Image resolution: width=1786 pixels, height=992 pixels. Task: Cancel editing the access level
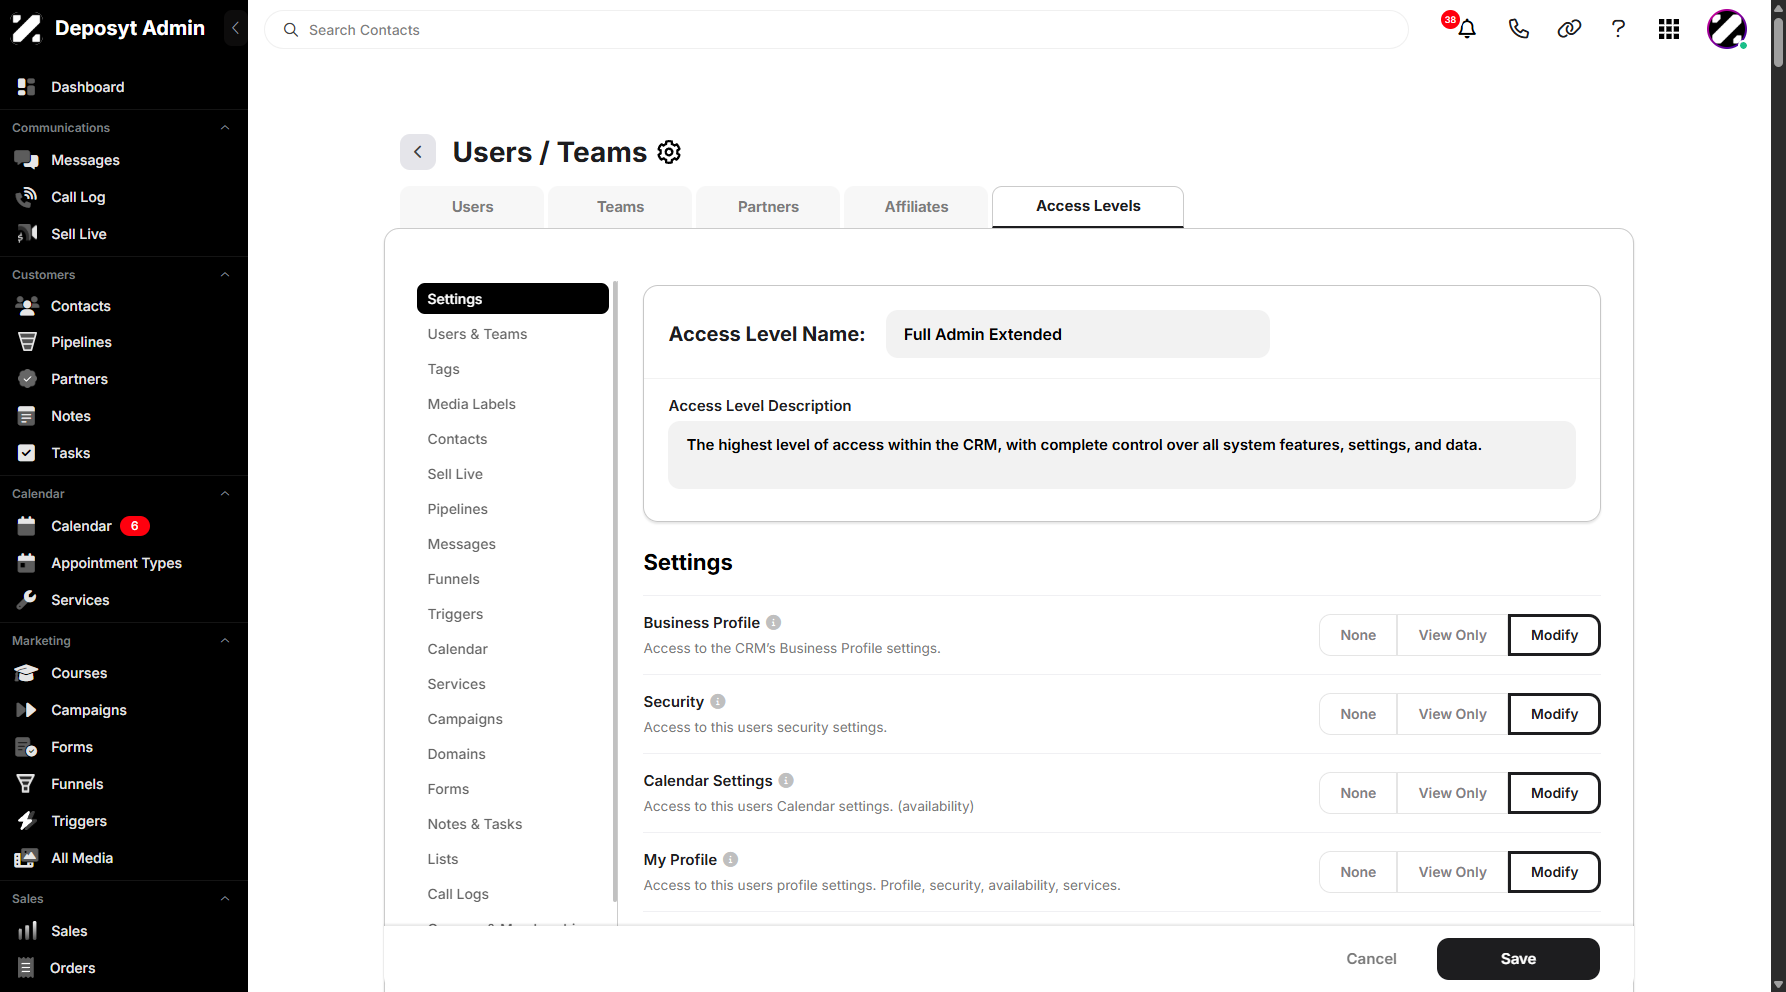click(1371, 959)
